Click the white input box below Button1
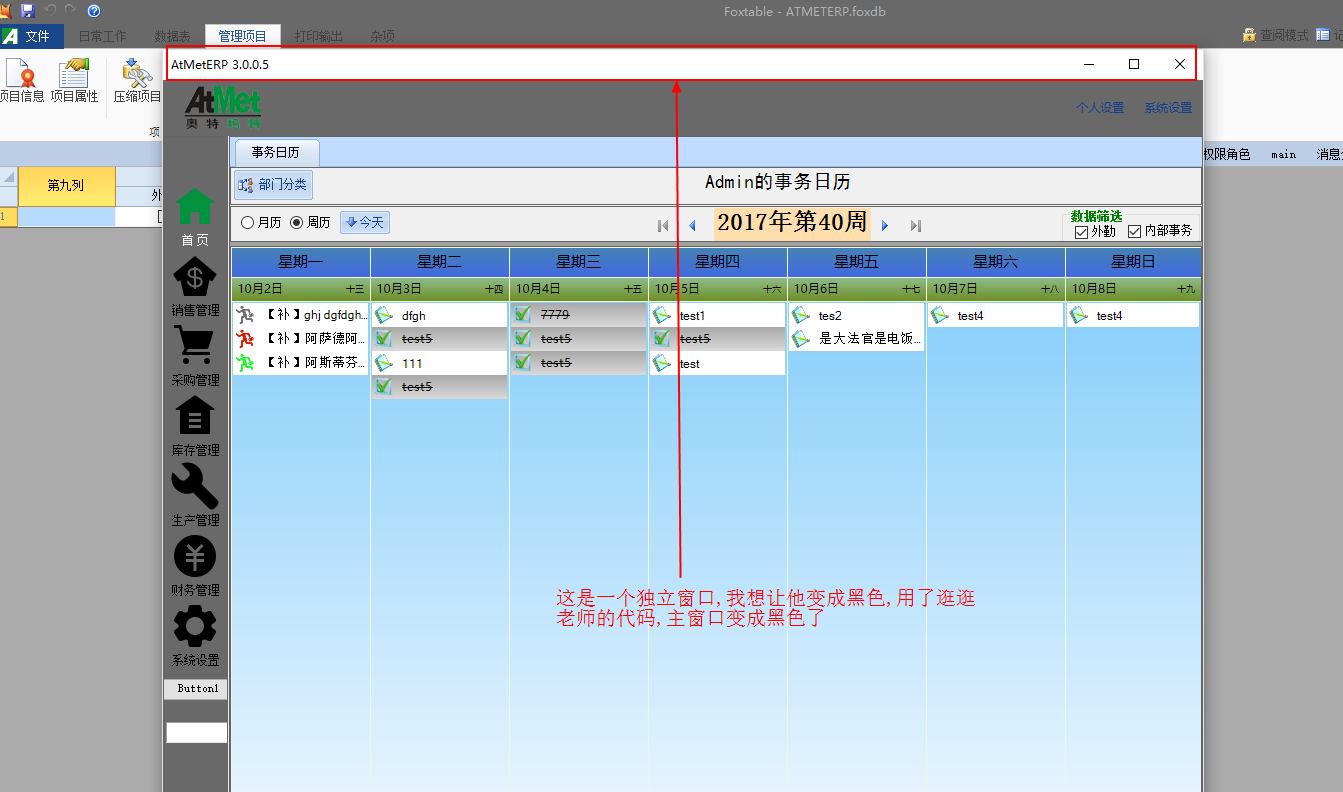Screen dimensions: 1343x792 tap(197, 733)
